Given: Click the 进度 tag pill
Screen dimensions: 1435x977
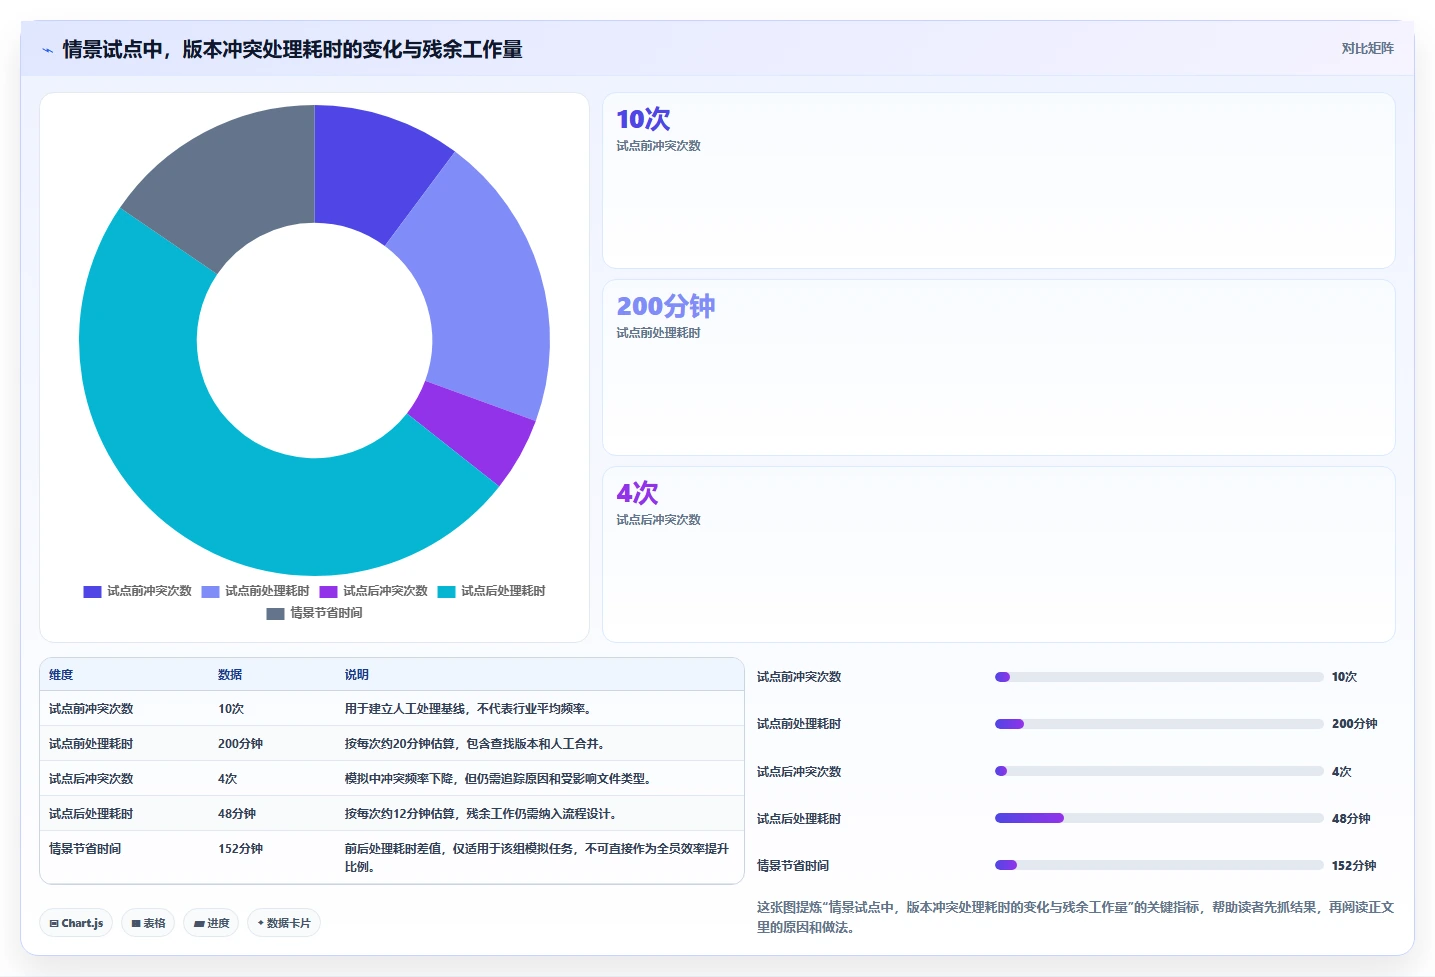Looking at the screenshot, I should [211, 923].
